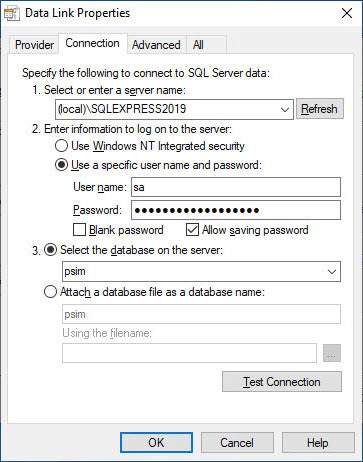Click inside the Password field
This screenshot has height=462, width=363.
pyautogui.click(x=236, y=210)
